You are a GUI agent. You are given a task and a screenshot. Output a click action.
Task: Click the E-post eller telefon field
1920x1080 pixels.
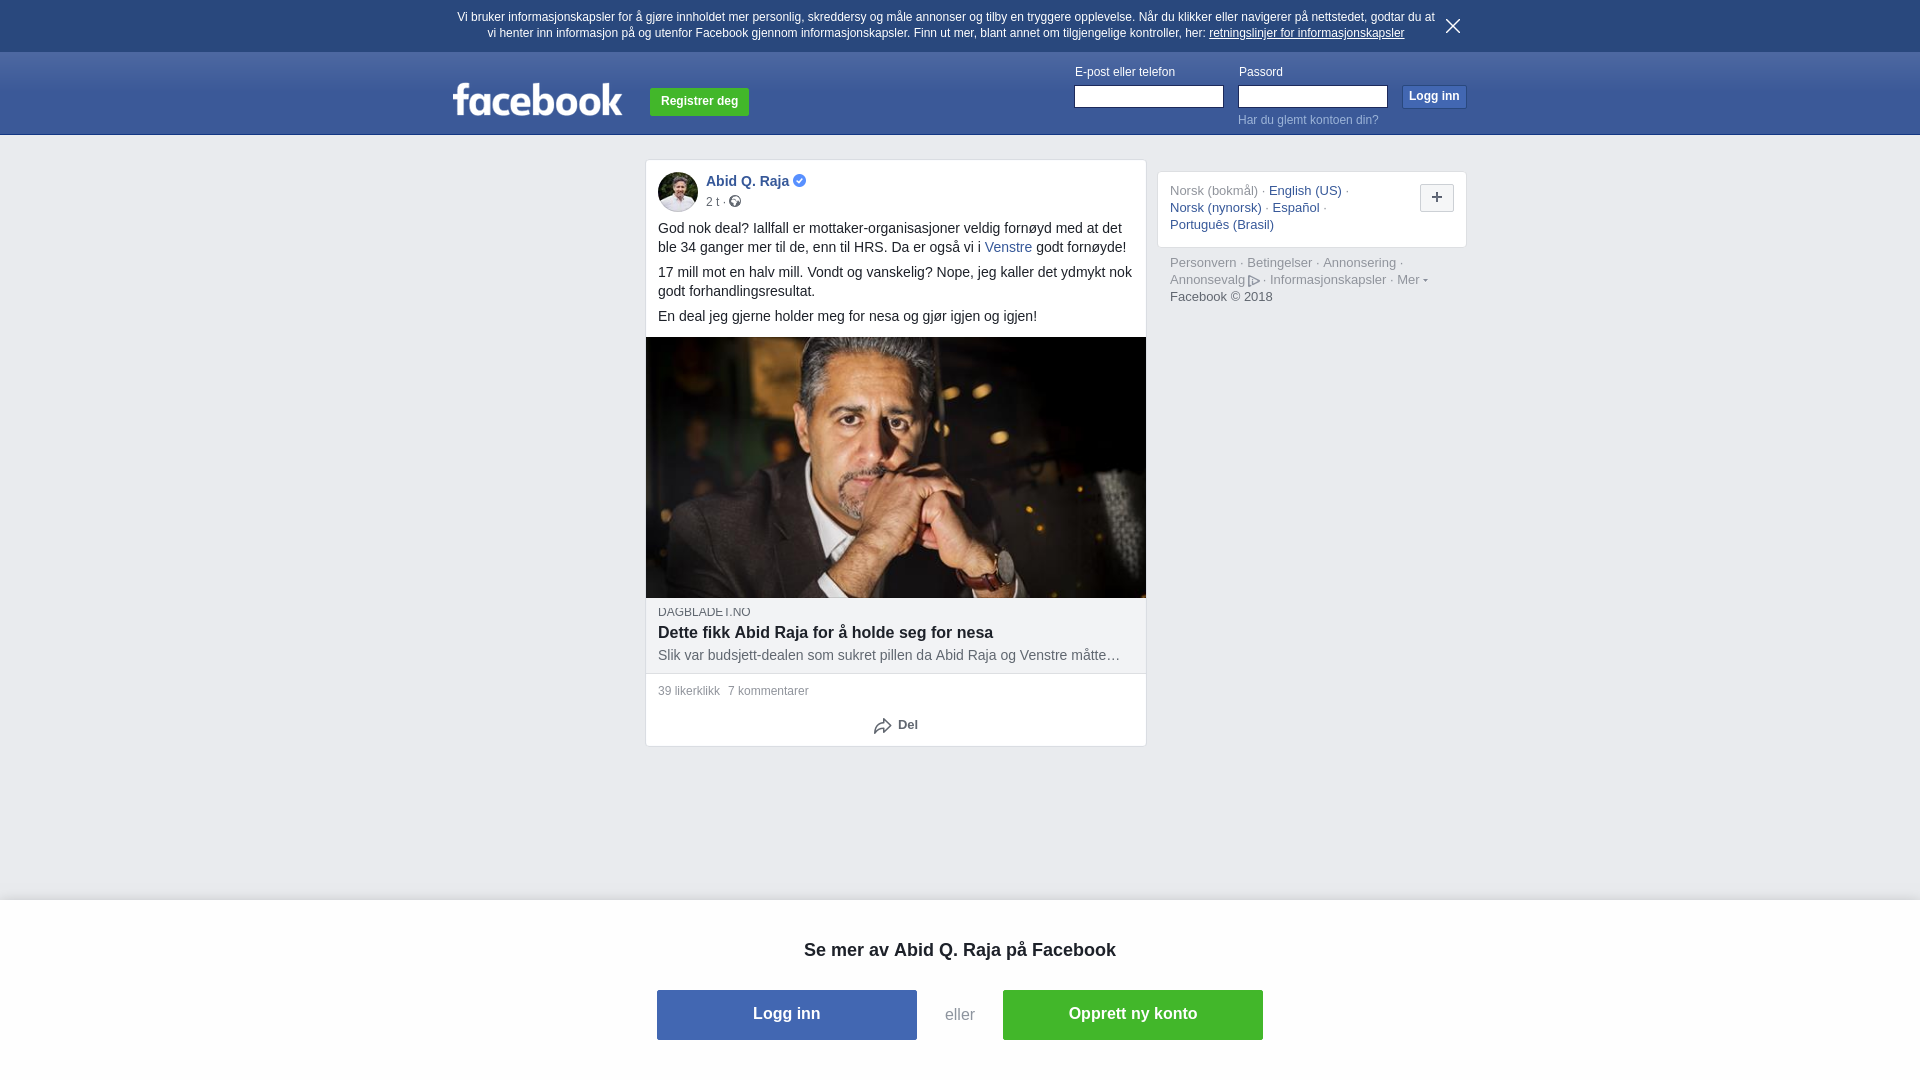(1149, 96)
